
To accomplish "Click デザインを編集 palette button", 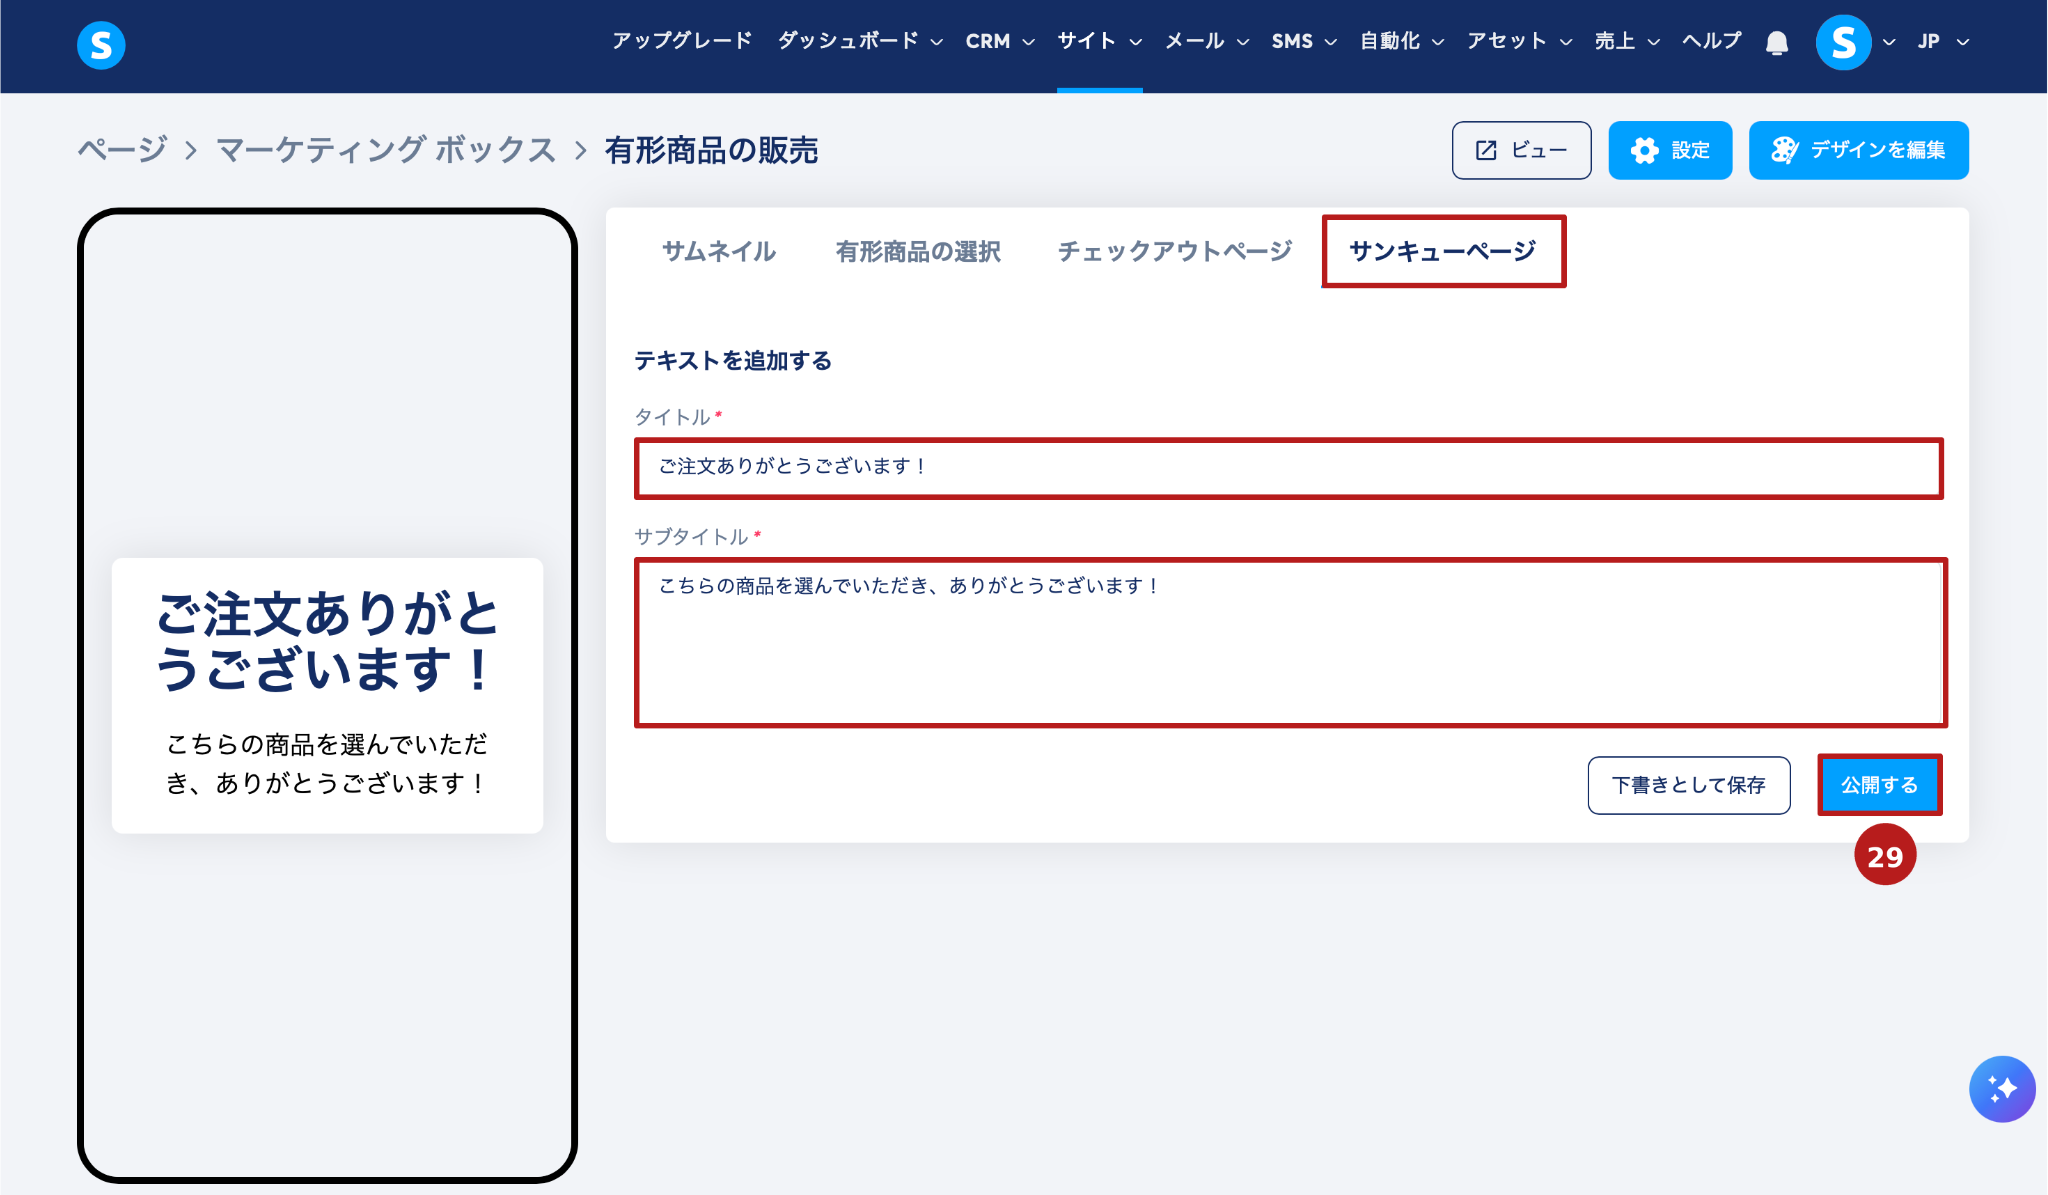I will [1858, 150].
